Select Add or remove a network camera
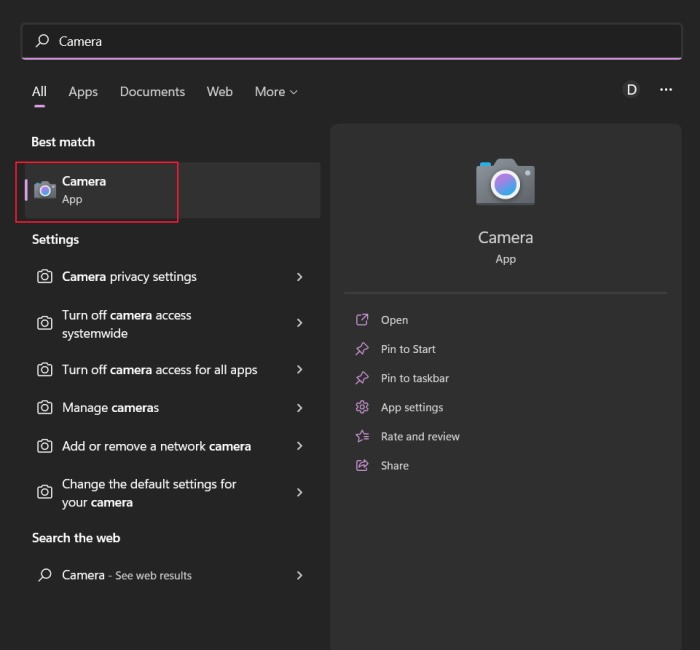Screen dimensions: 700x650 click(156, 446)
